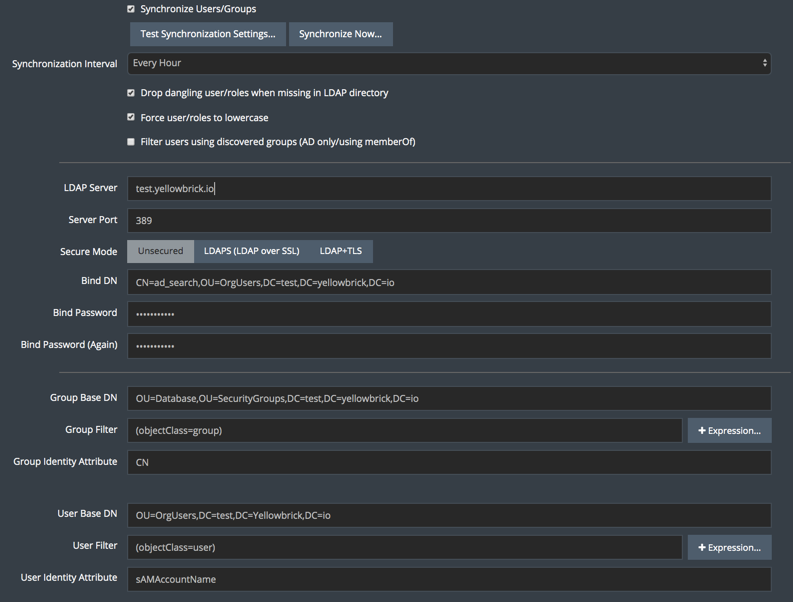The image size is (793, 602).
Task: Edit the Group Base DN field
Action: pyautogui.click(x=449, y=398)
